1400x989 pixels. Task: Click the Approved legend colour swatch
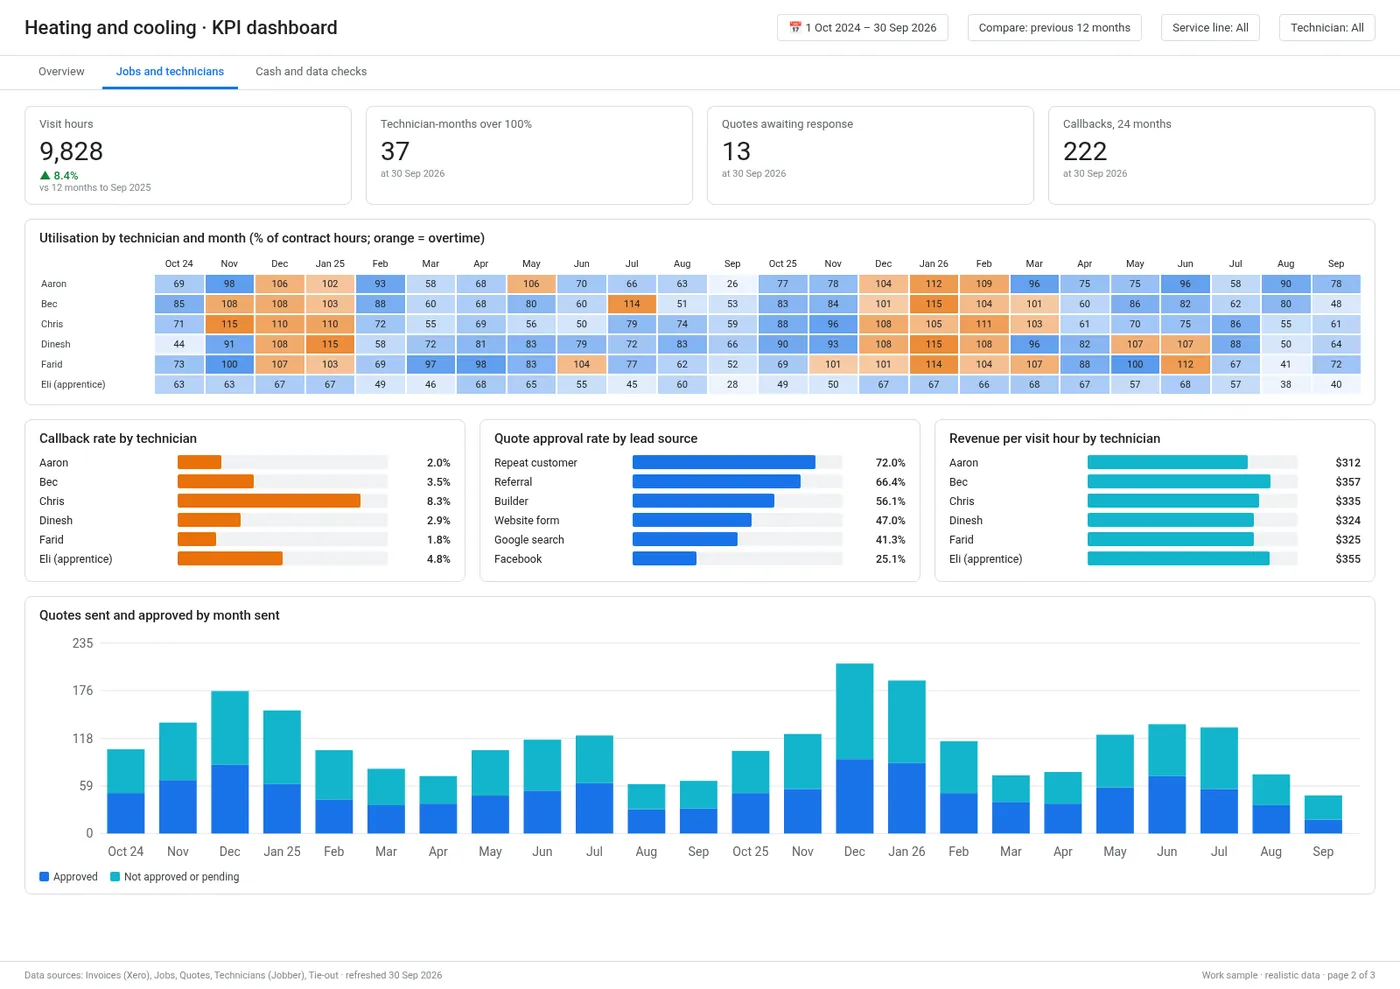pos(44,877)
